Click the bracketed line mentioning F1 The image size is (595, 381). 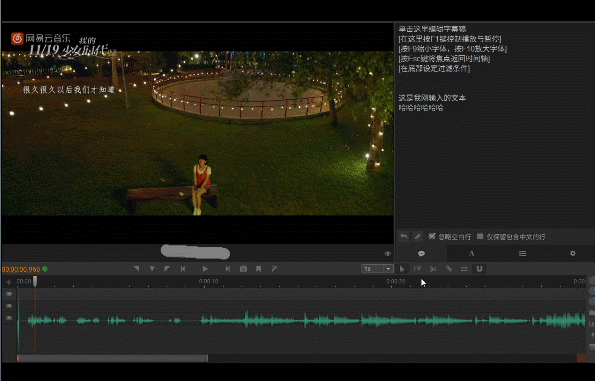(450, 39)
